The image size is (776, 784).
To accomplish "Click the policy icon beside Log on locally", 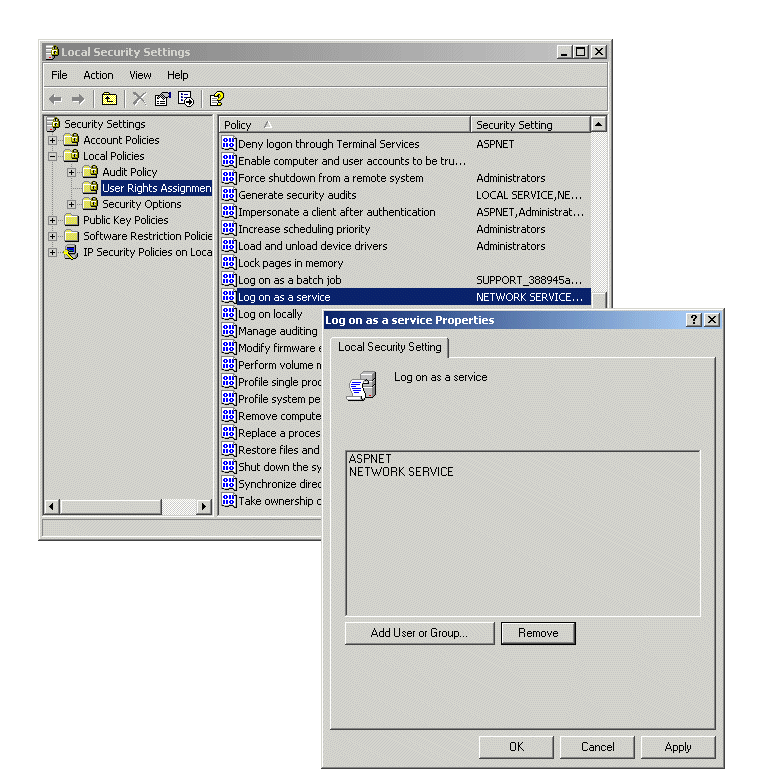I will click(x=228, y=314).
